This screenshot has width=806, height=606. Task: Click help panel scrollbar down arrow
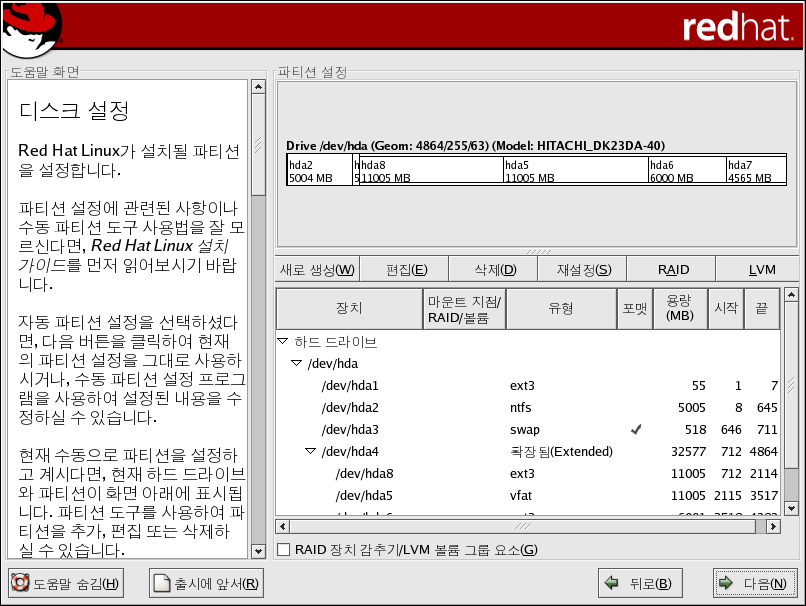257,551
